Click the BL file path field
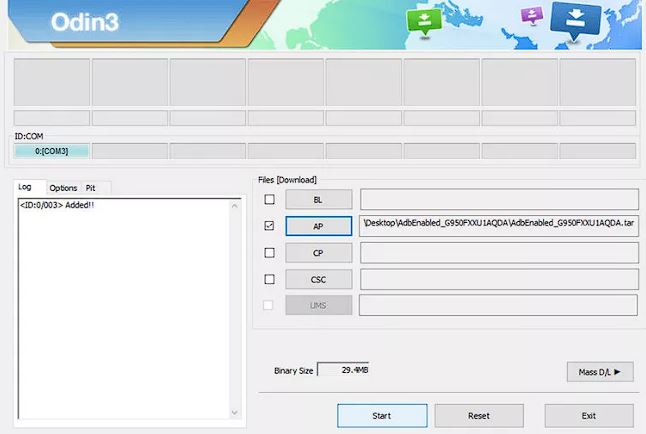 click(x=499, y=199)
